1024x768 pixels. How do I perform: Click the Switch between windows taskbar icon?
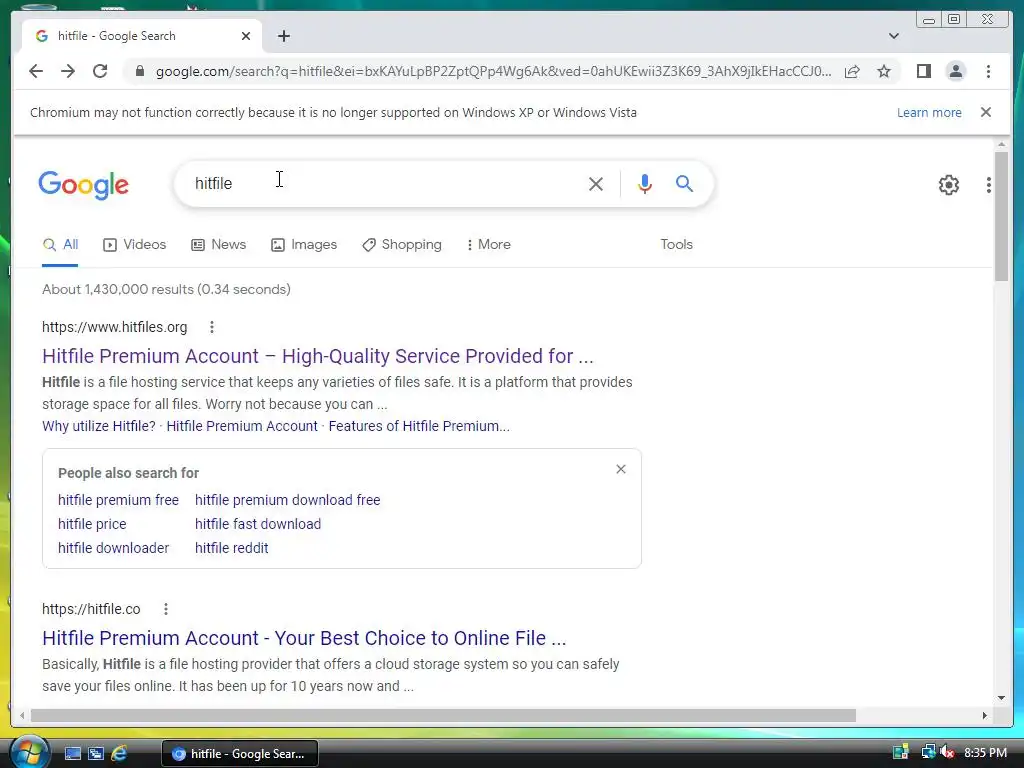tap(96, 754)
